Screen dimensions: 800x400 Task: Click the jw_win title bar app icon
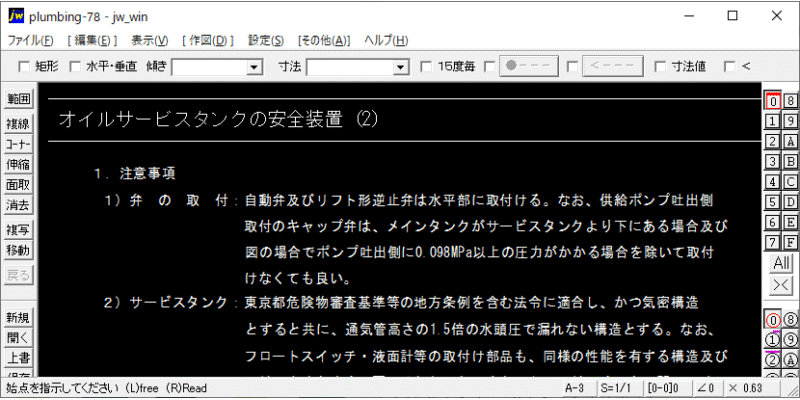tap(17, 17)
